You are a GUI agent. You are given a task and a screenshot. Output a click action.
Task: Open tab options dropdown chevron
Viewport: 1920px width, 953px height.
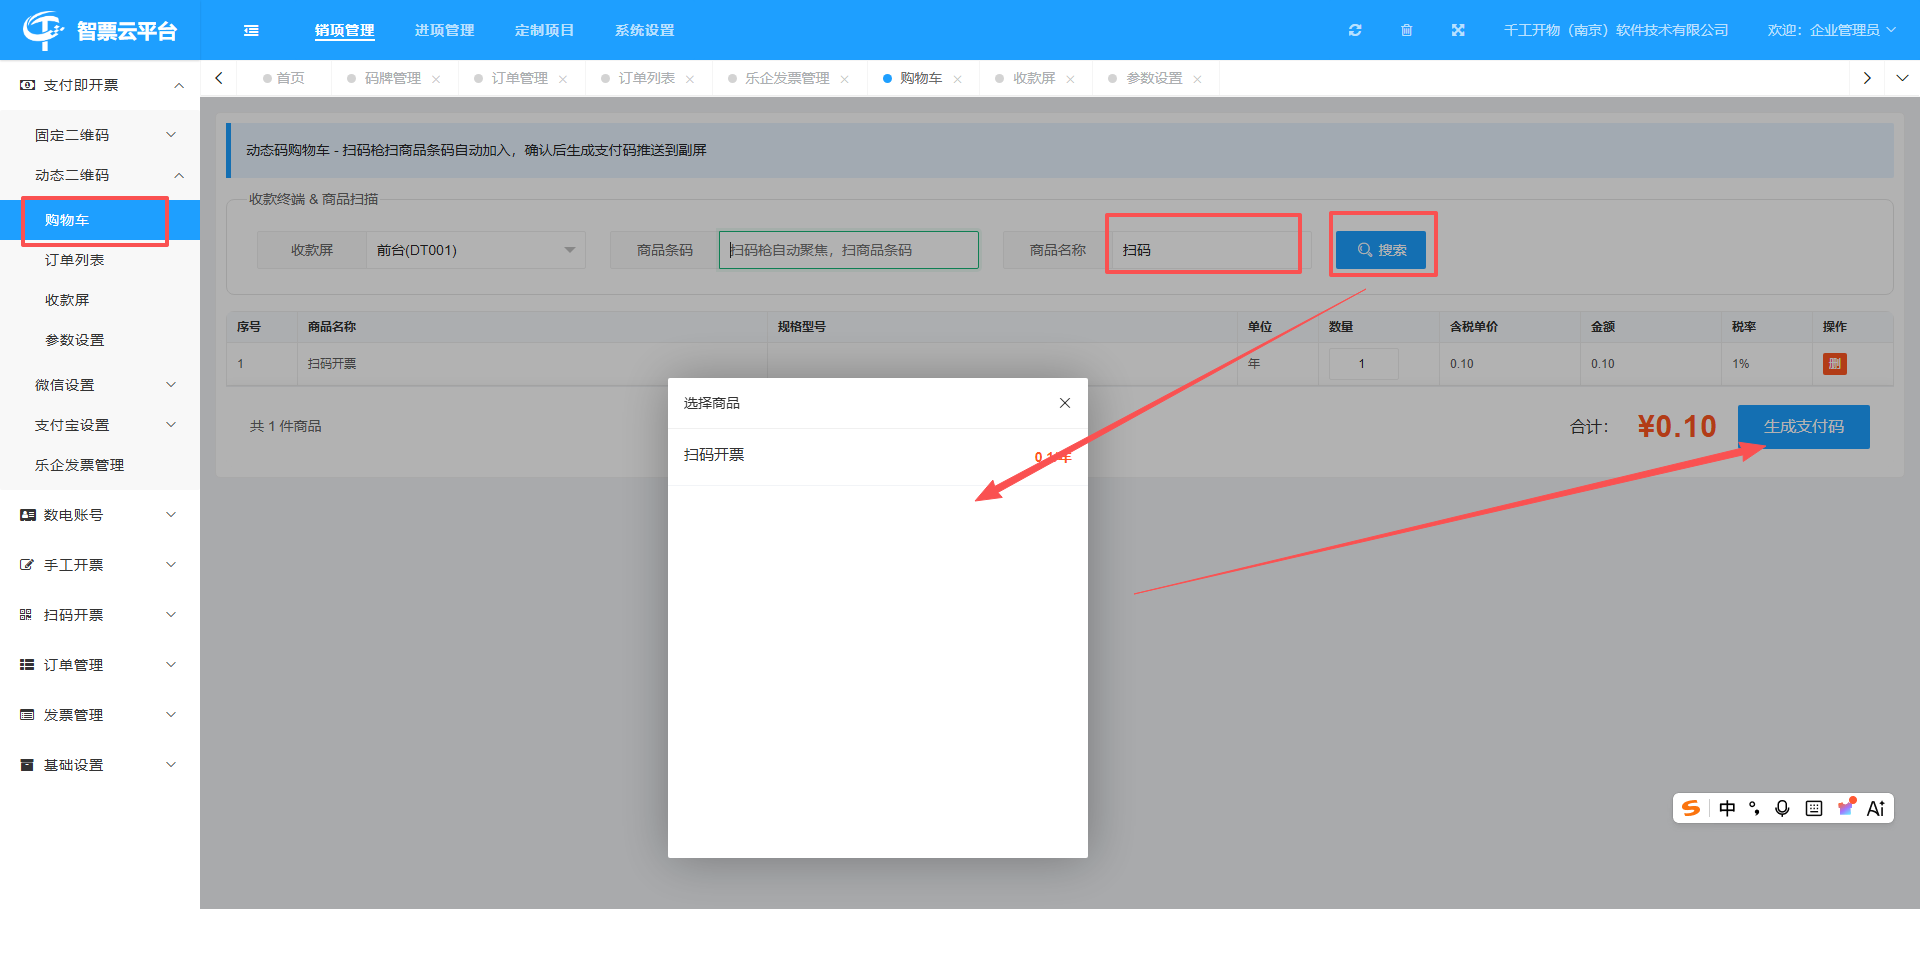(1902, 78)
